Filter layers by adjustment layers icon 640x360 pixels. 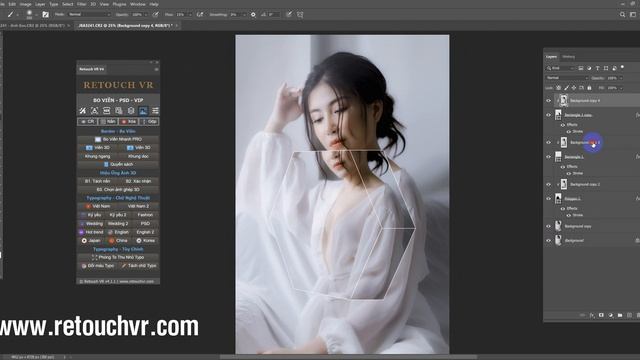point(589,68)
